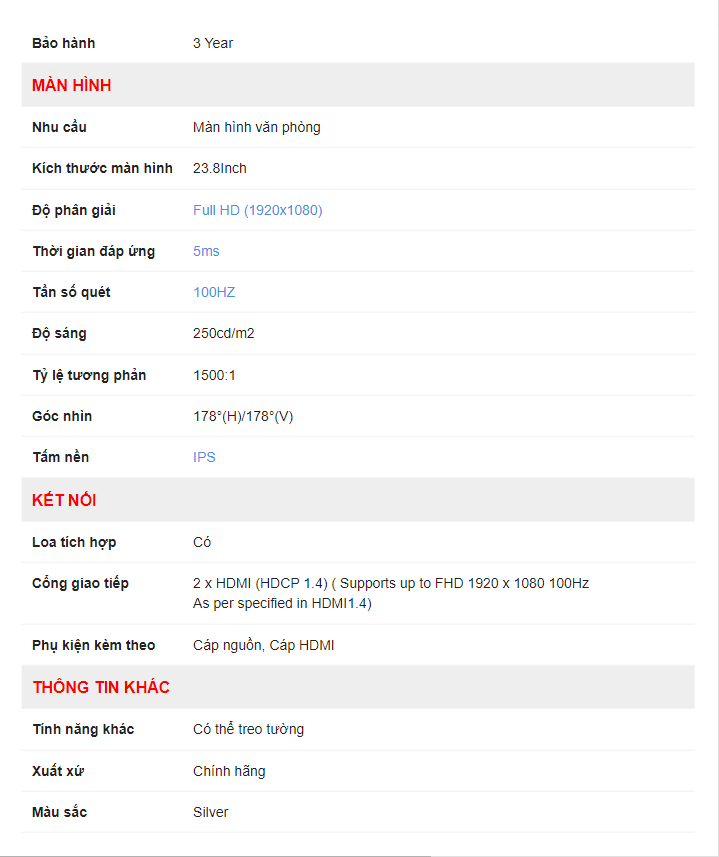Open the Full HD (1920x1080) link
Screen dimensions: 719x857
point(257,210)
